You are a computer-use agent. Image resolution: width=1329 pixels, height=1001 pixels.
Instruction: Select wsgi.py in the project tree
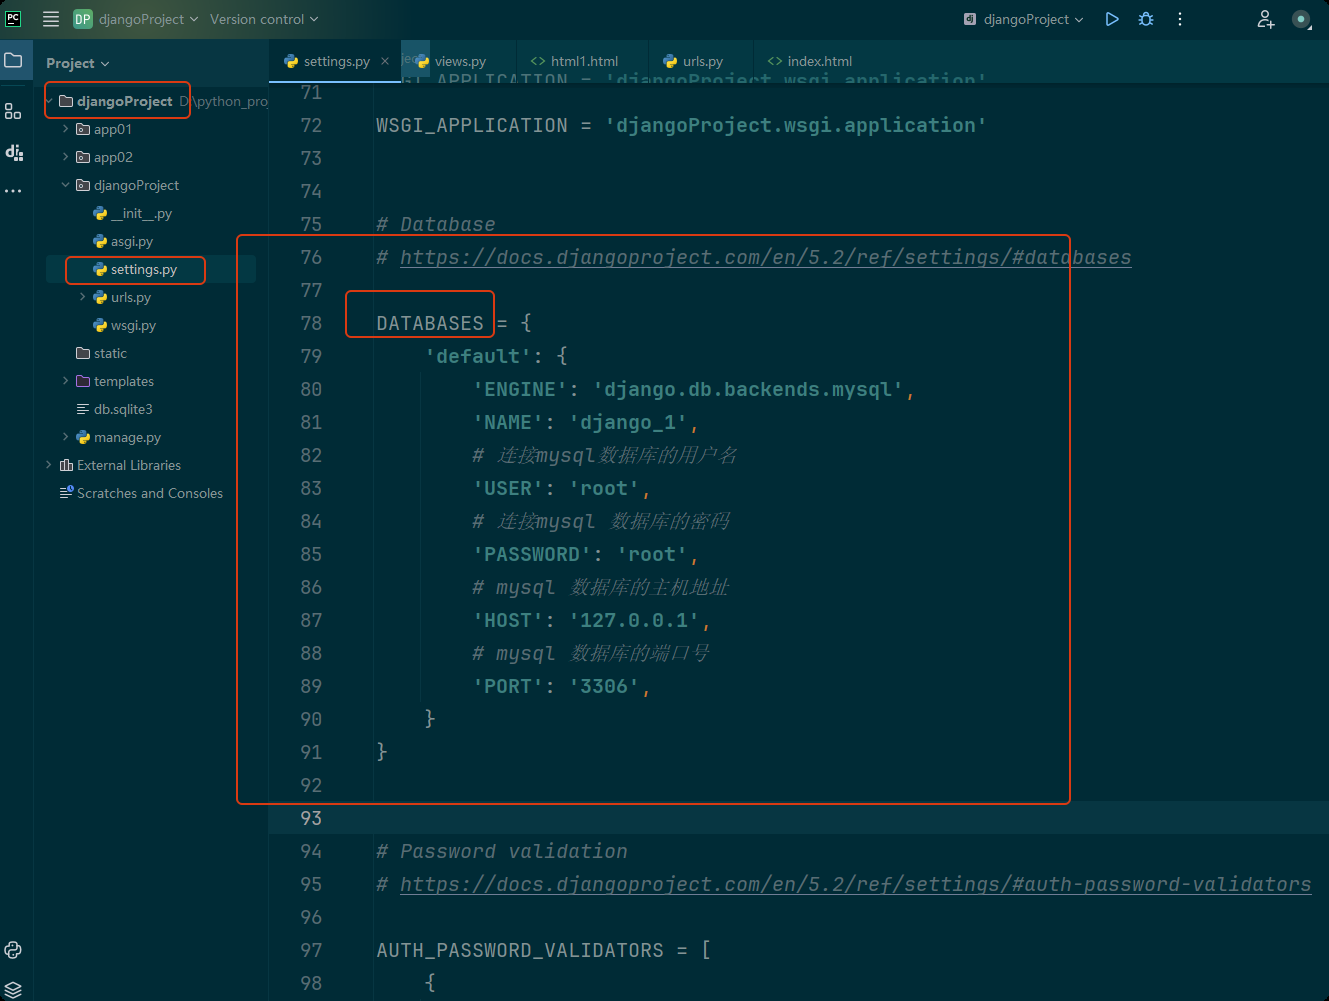(x=133, y=325)
